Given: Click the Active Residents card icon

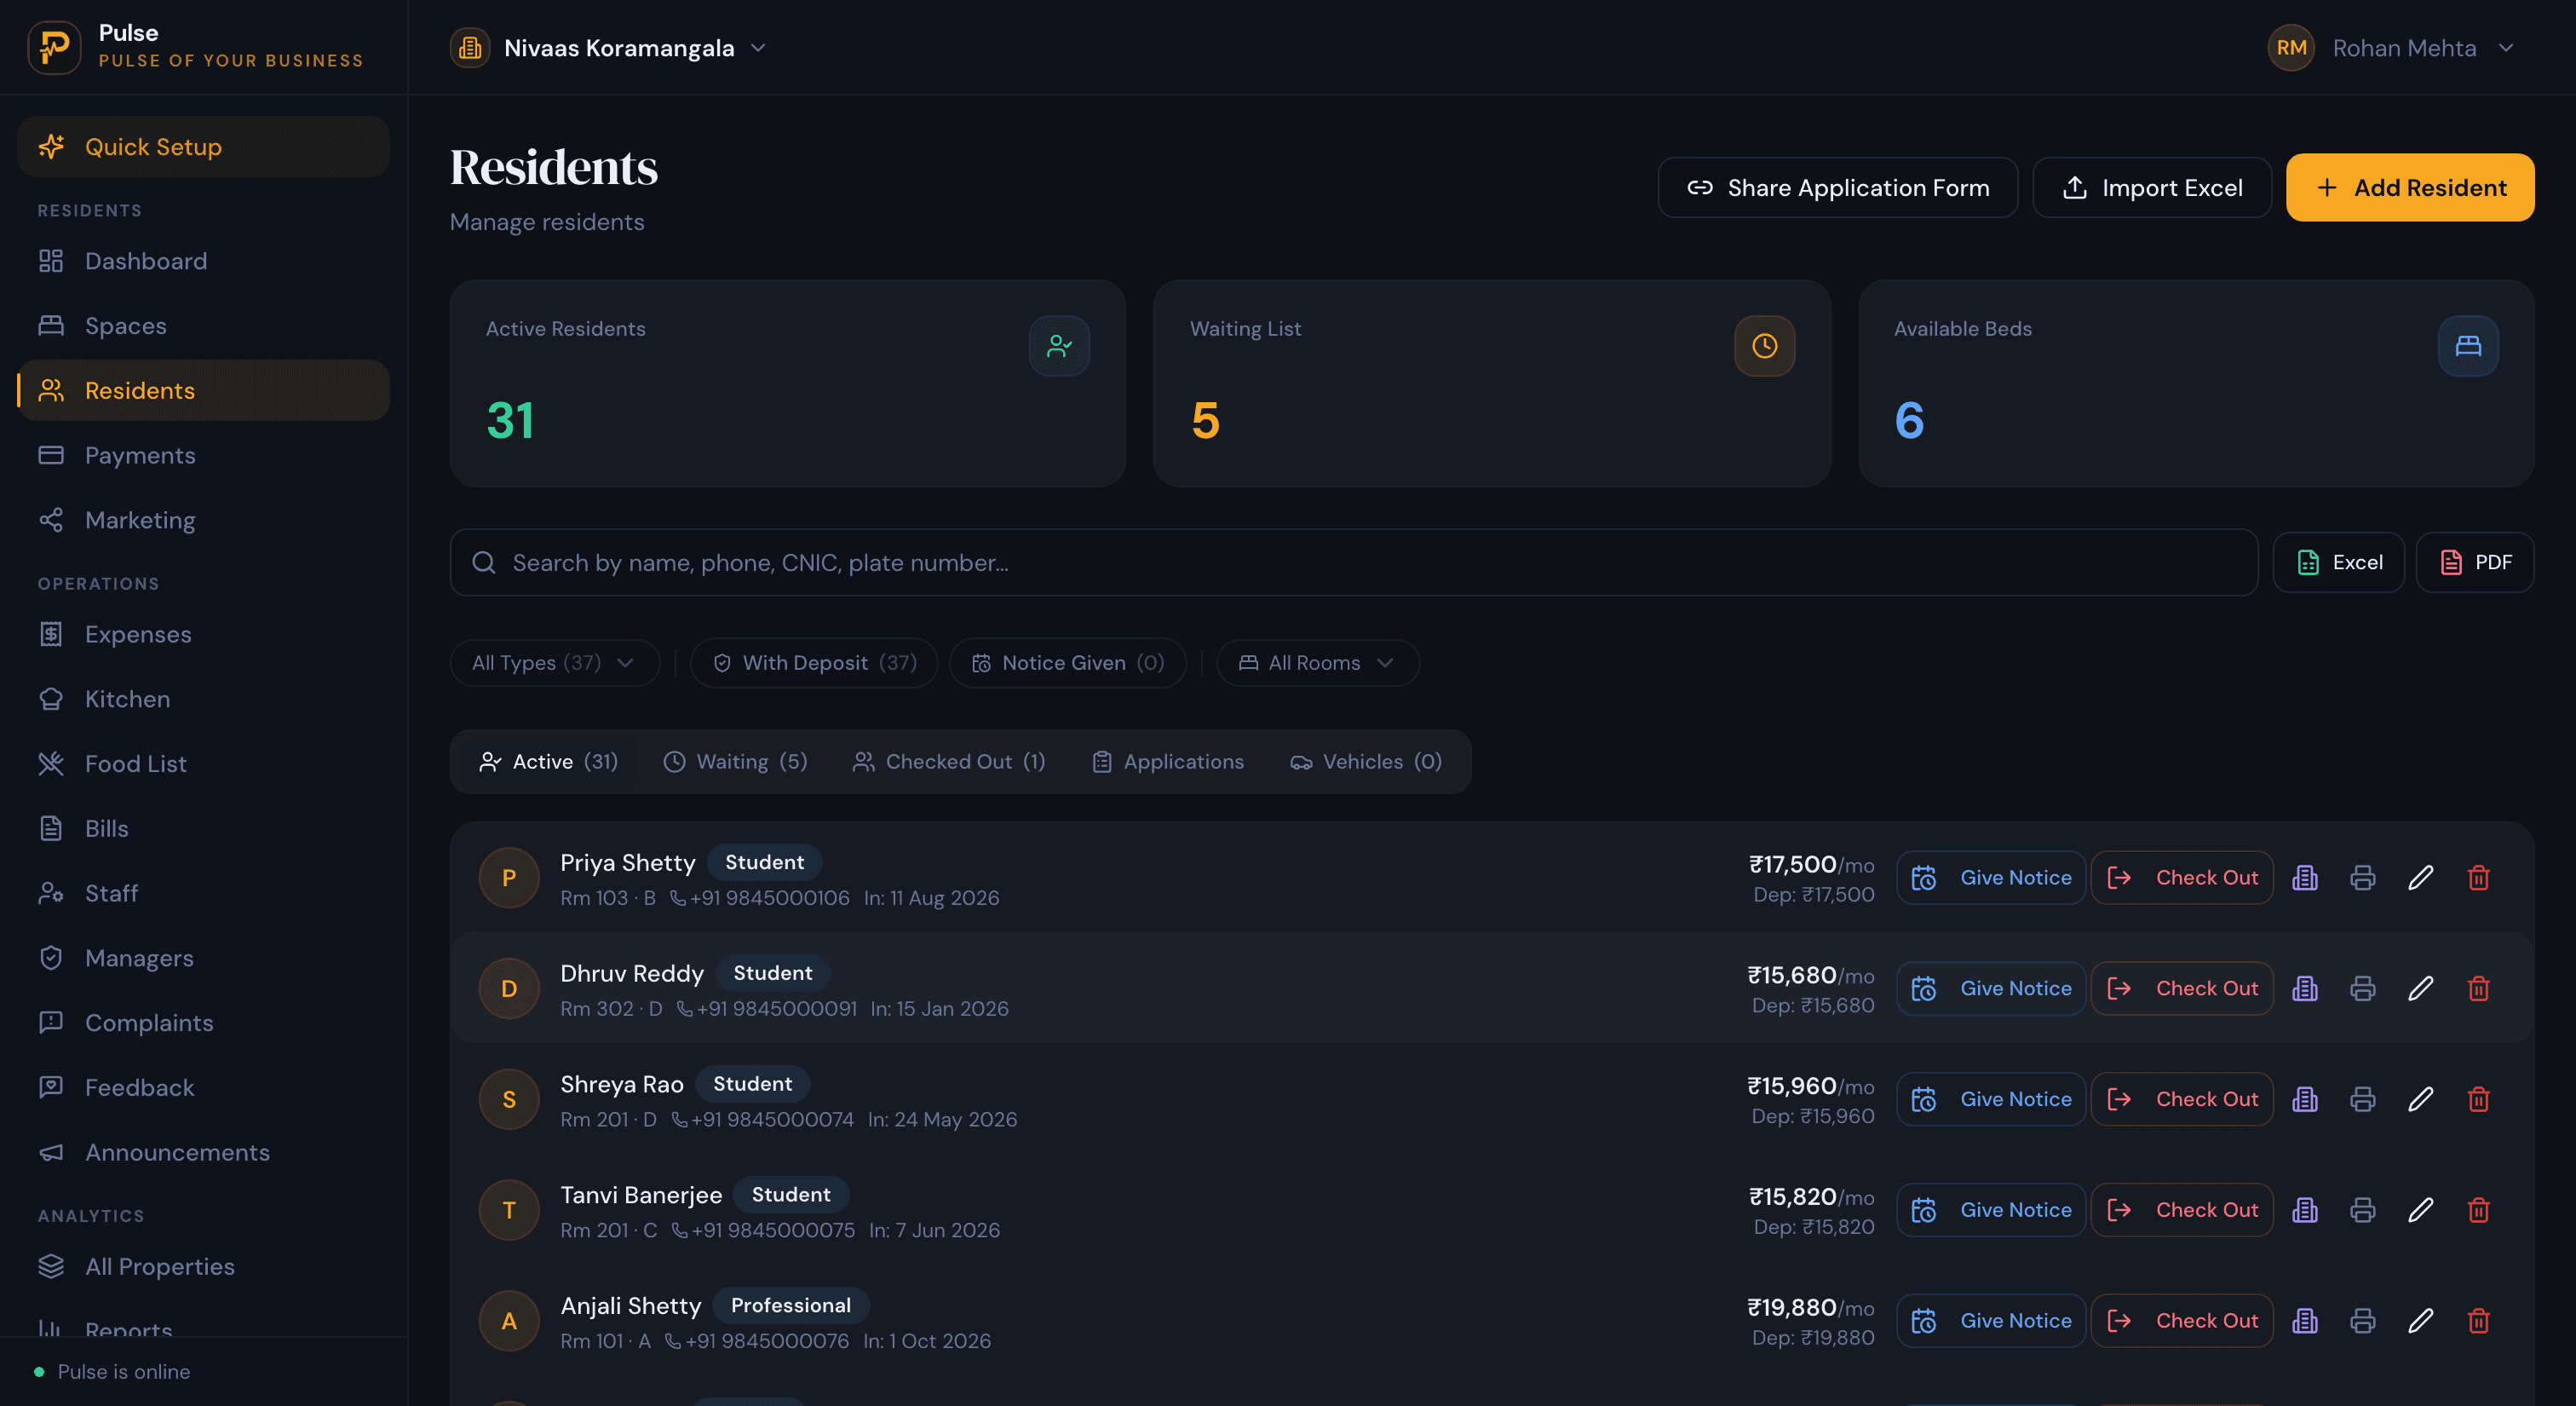Looking at the screenshot, I should tap(1059, 346).
